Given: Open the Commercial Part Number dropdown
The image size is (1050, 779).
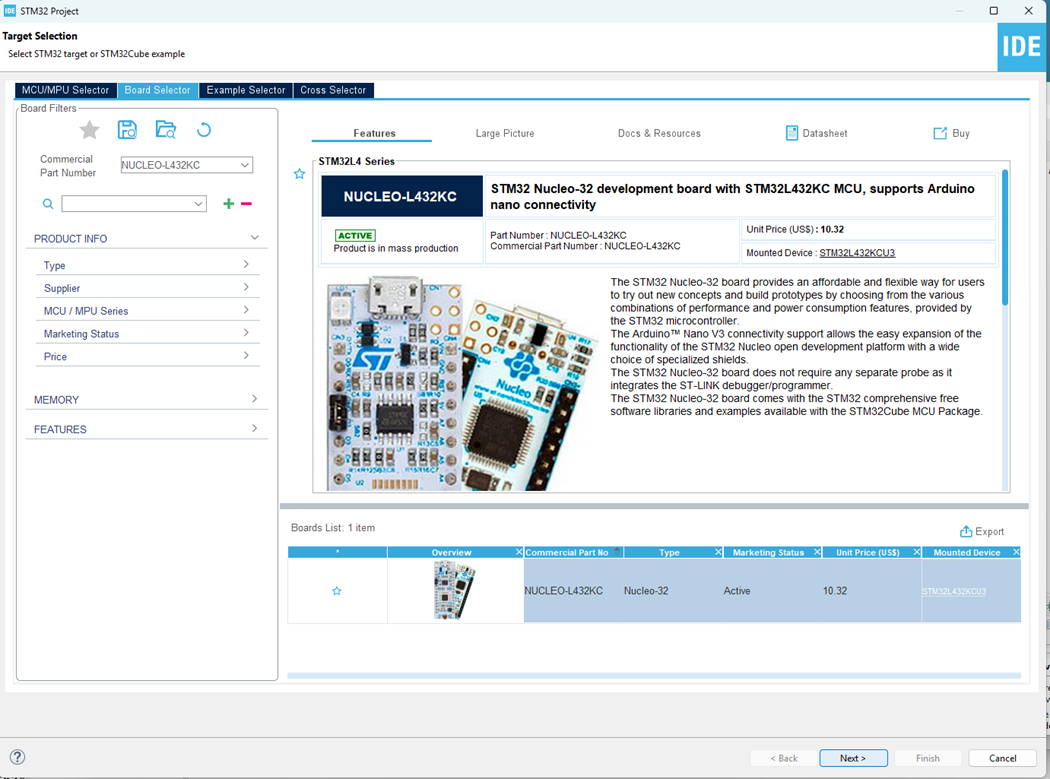Looking at the screenshot, I should point(244,165).
